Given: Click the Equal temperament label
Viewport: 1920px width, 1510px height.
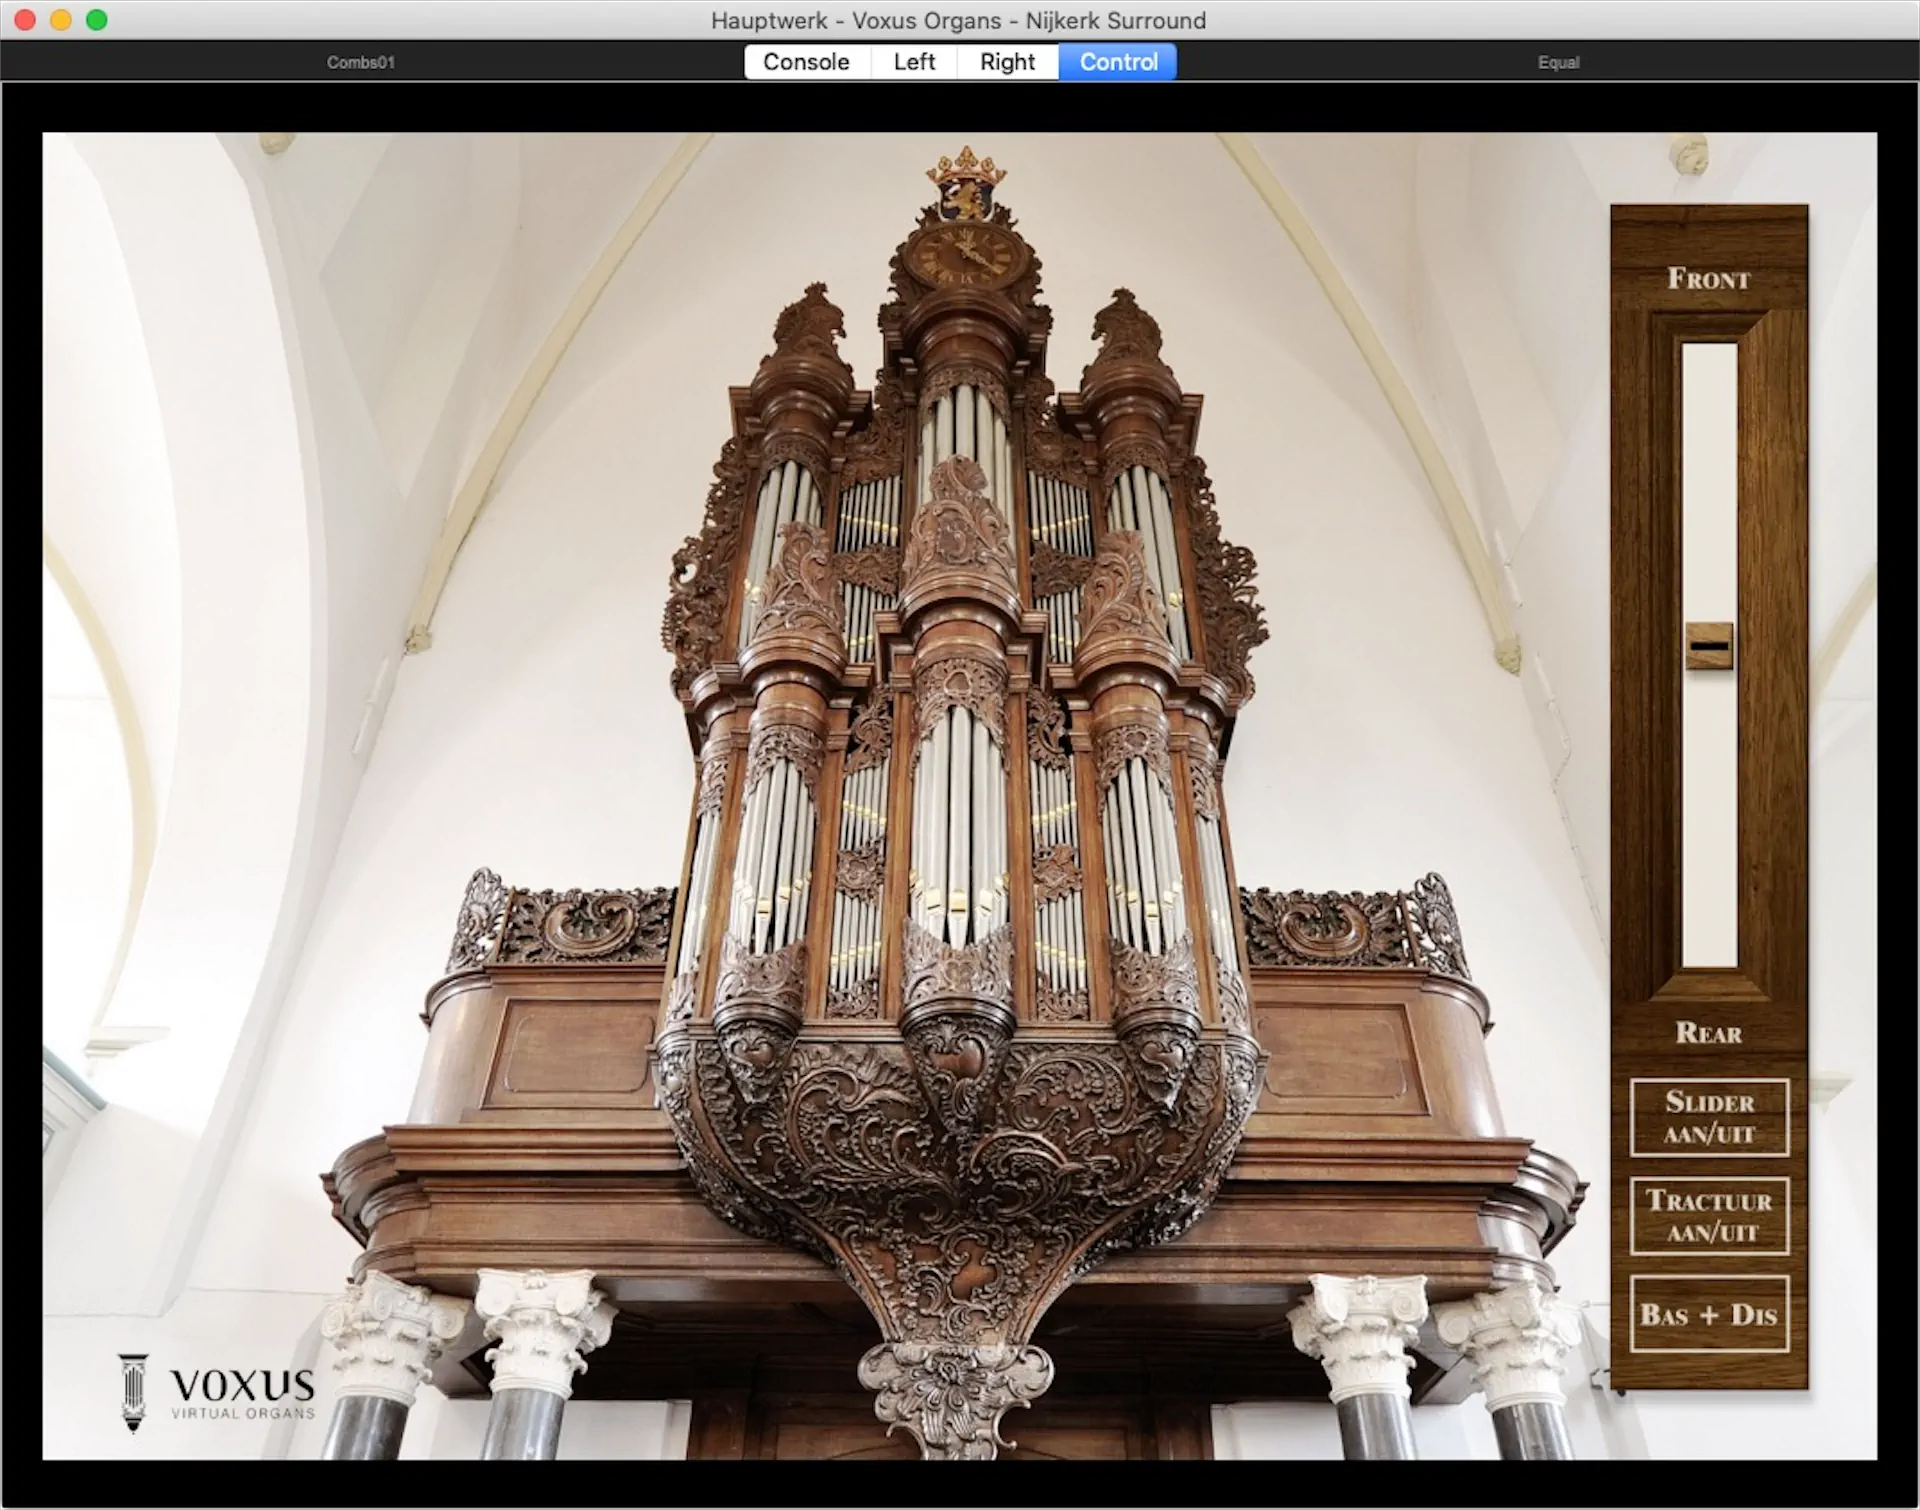Looking at the screenshot, I should (1558, 62).
